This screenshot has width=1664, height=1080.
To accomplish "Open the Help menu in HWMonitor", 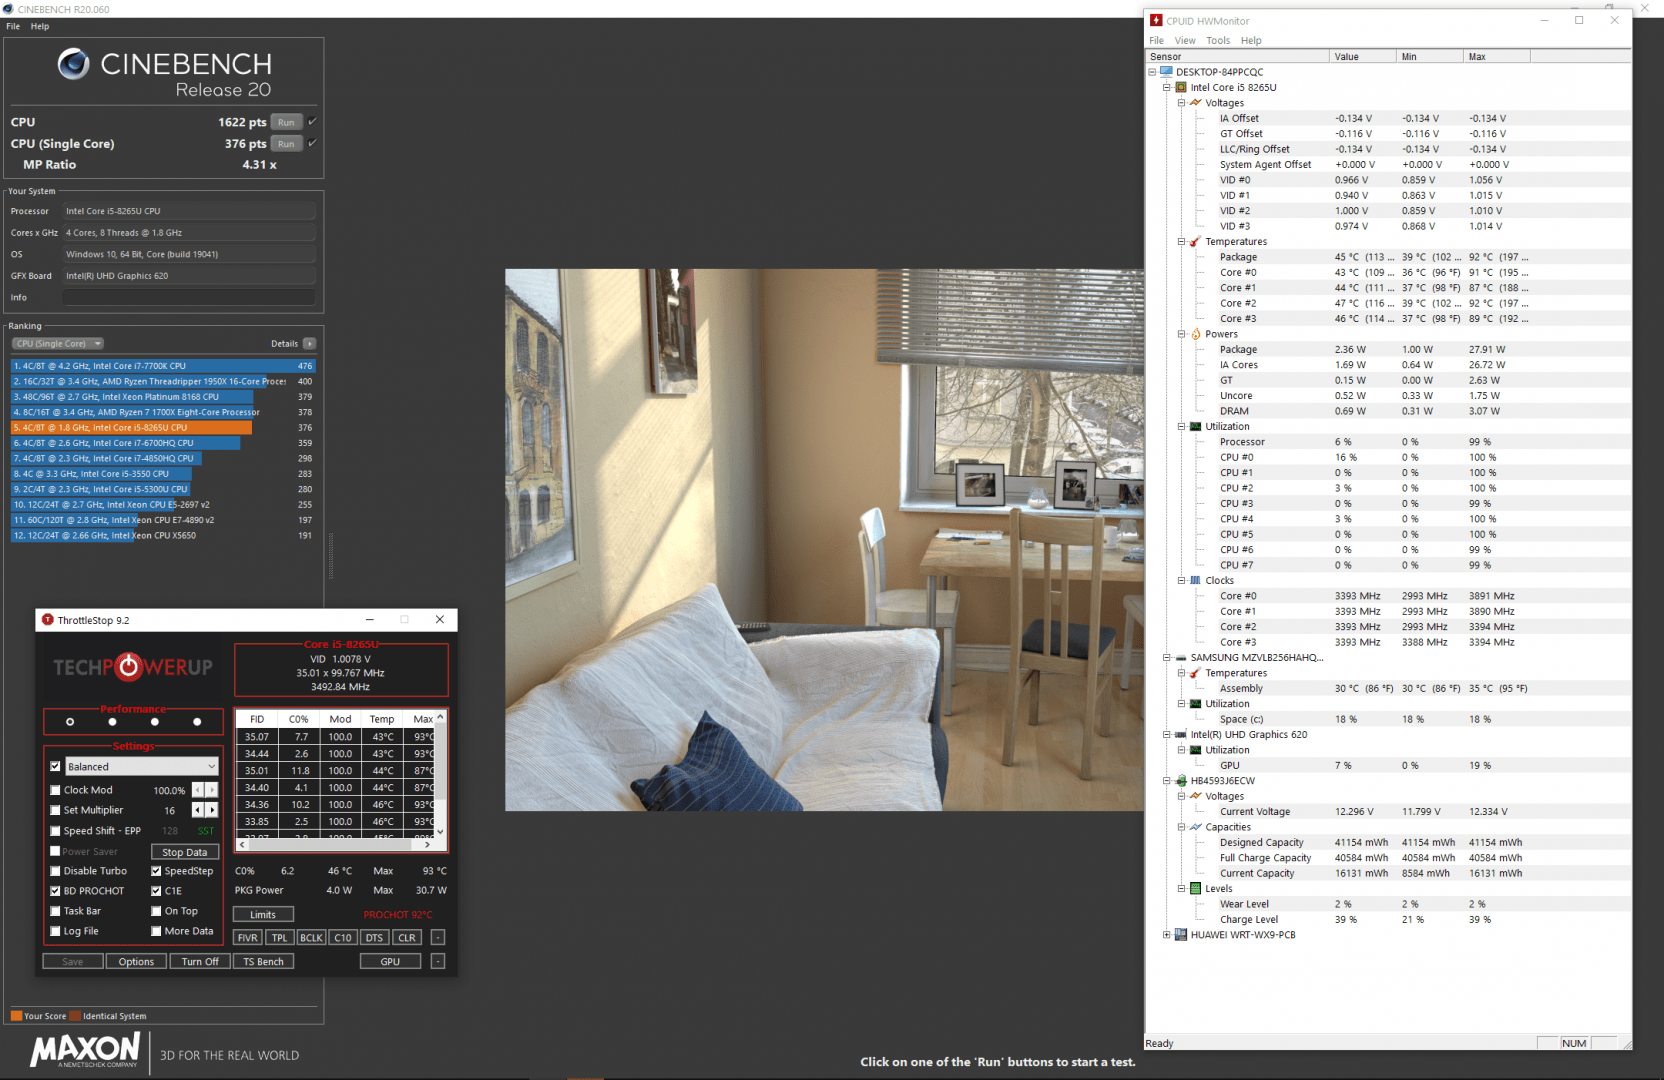I will pyautogui.click(x=1251, y=41).
